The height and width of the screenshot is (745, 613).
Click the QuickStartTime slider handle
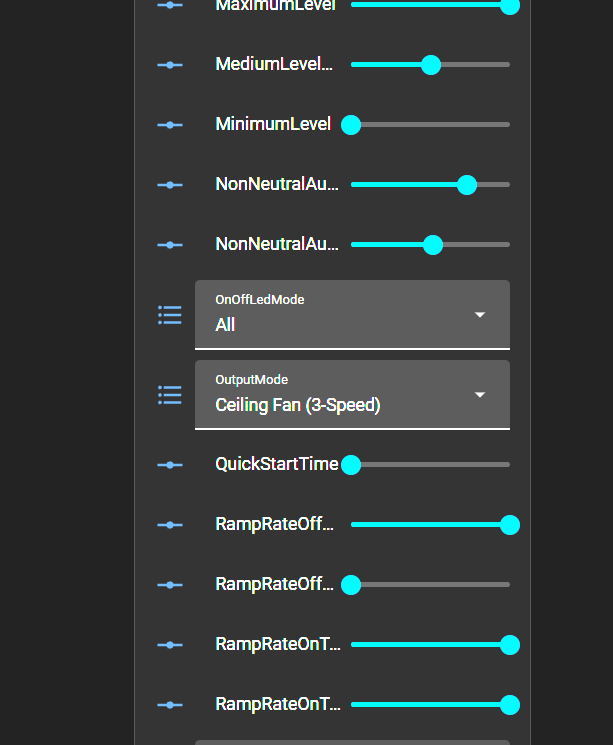coord(351,465)
